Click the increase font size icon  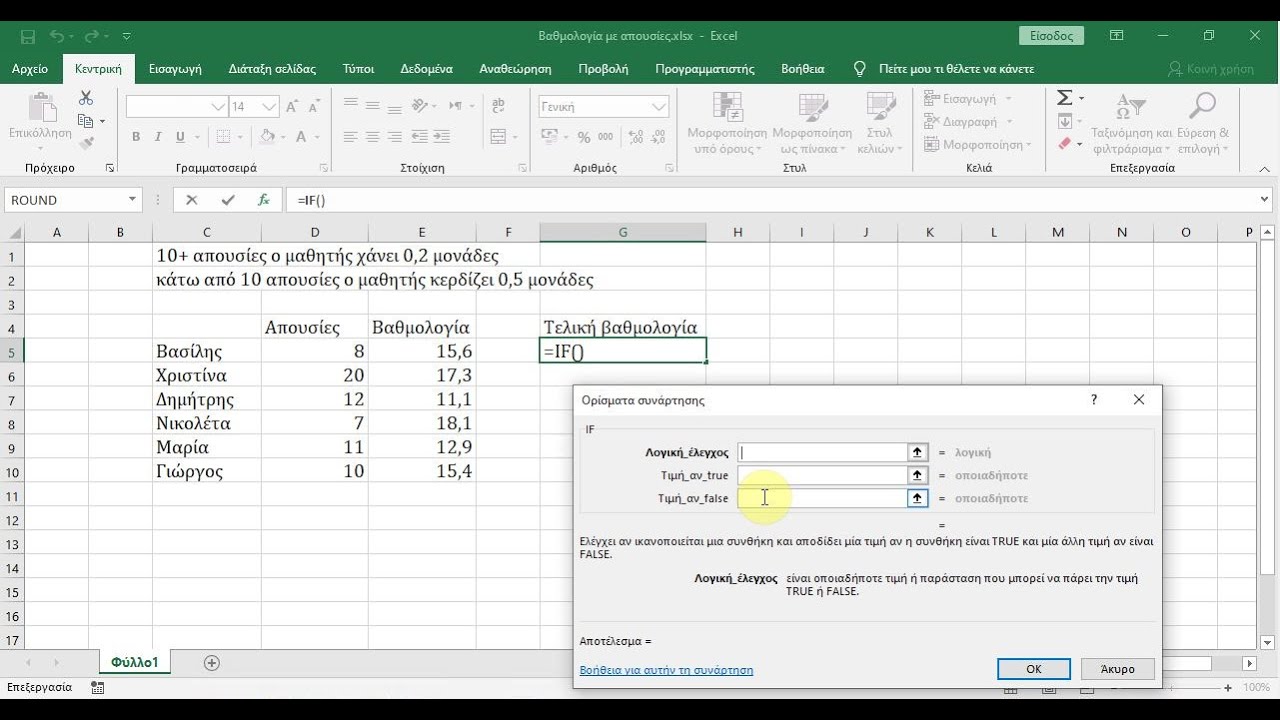(292, 106)
